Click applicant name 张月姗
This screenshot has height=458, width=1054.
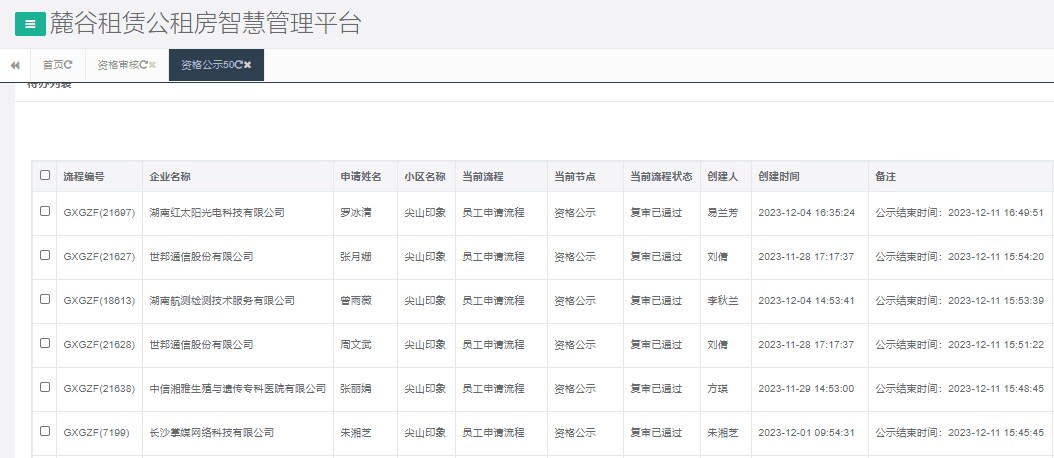pyautogui.click(x=356, y=257)
